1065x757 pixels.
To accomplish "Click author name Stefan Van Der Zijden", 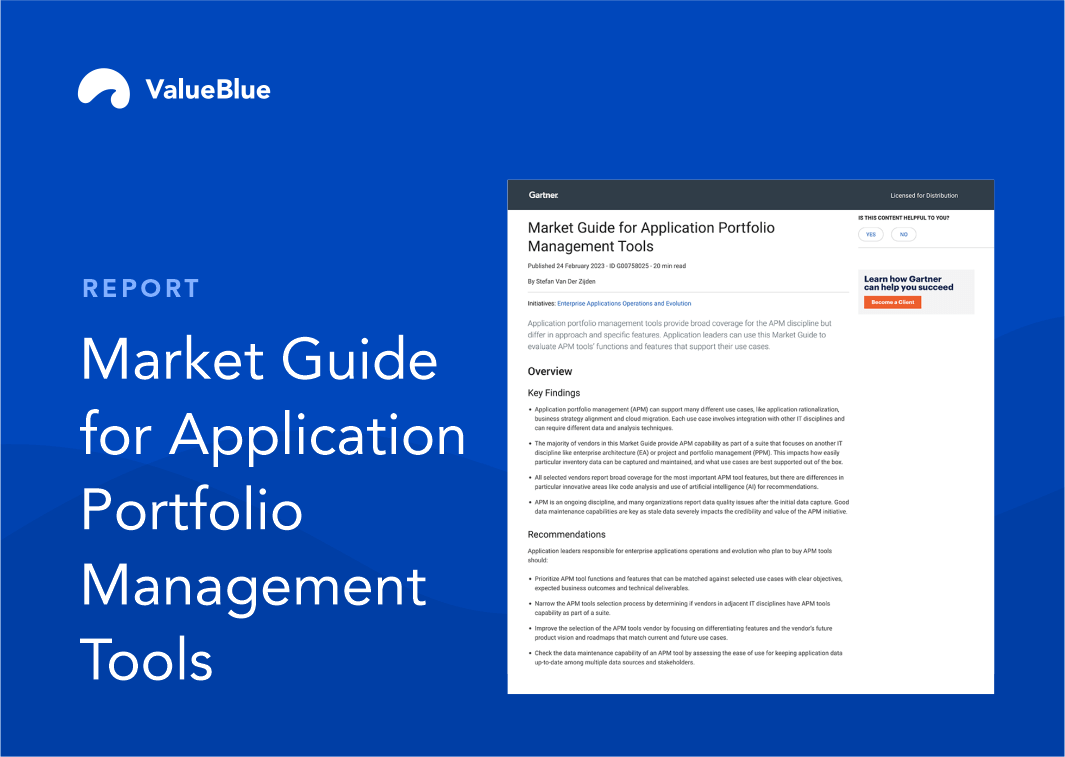I will tap(561, 281).
